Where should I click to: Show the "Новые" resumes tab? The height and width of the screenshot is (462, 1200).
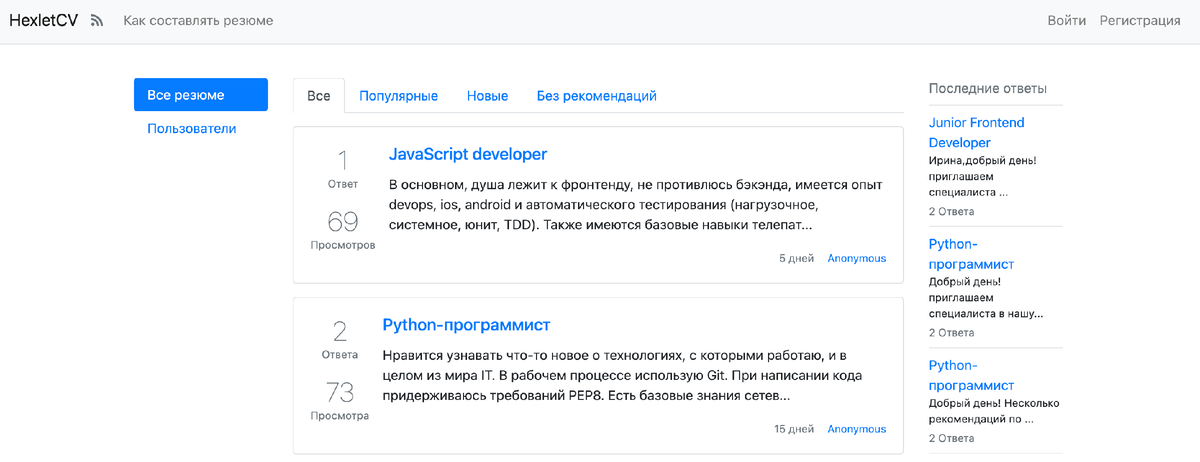[x=487, y=96]
